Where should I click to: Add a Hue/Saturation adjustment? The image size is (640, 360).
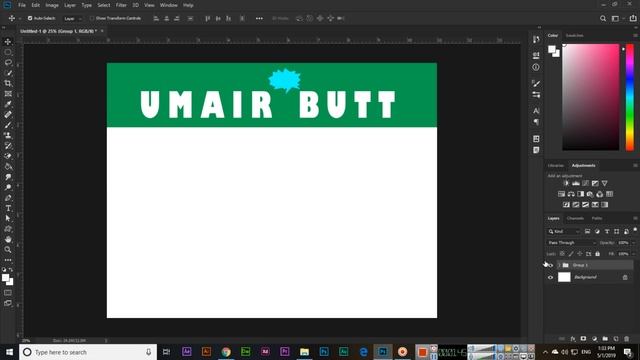(562, 194)
